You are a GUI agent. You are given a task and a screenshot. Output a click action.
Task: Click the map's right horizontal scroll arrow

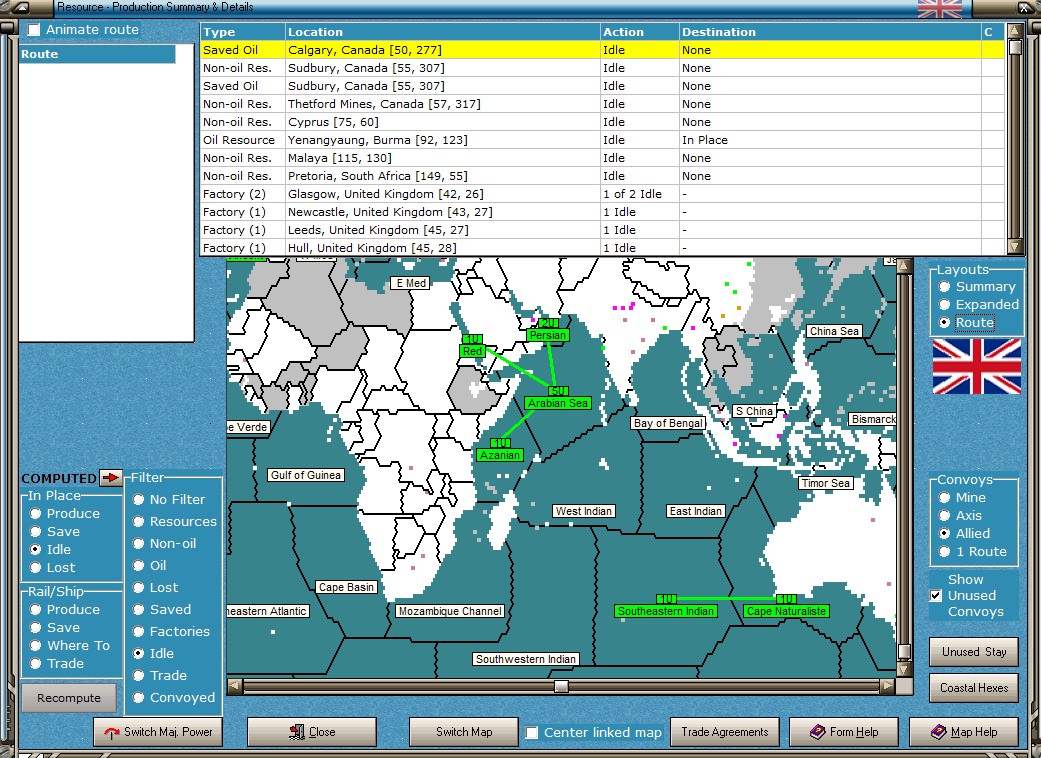coord(887,686)
